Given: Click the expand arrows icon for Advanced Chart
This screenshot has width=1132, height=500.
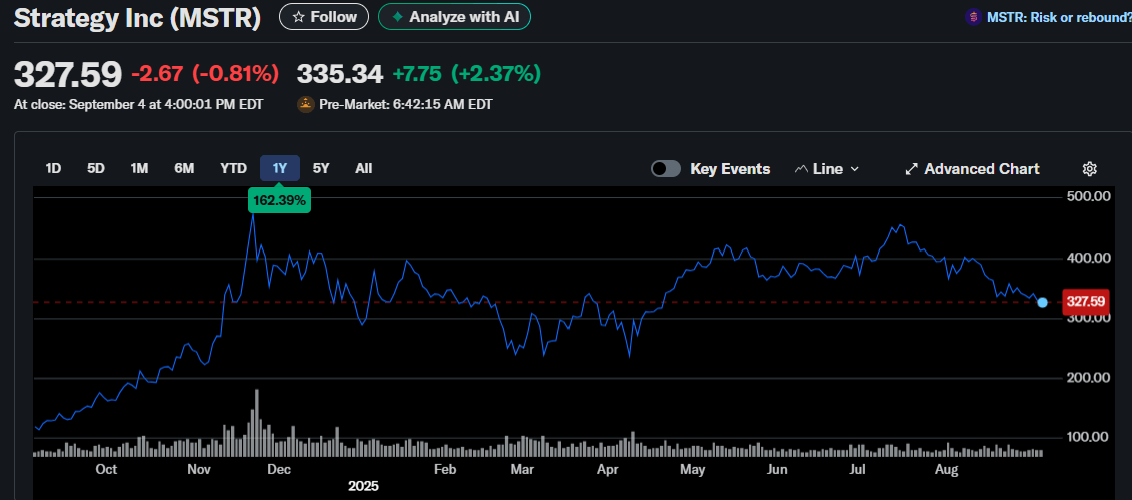Looking at the screenshot, I should [911, 169].
